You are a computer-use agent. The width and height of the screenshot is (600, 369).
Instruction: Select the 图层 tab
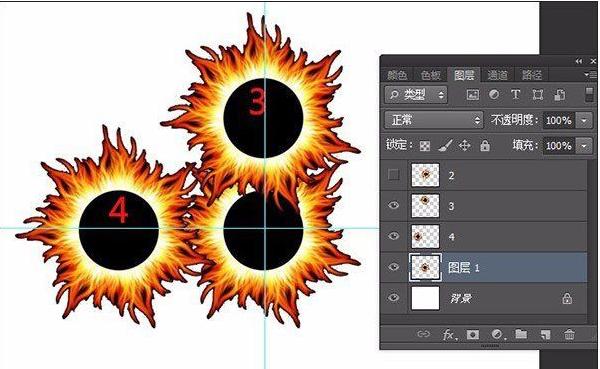pyautogui.click(x=465, y=75)
